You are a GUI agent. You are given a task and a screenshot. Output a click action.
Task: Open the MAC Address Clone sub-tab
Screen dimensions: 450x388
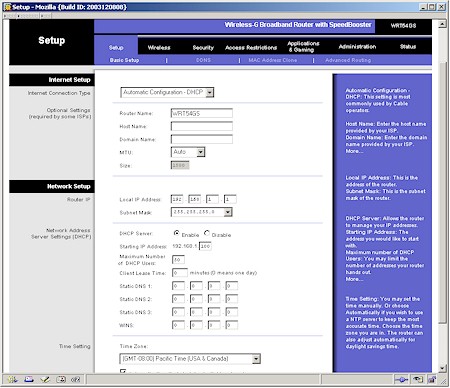[273, 60]
